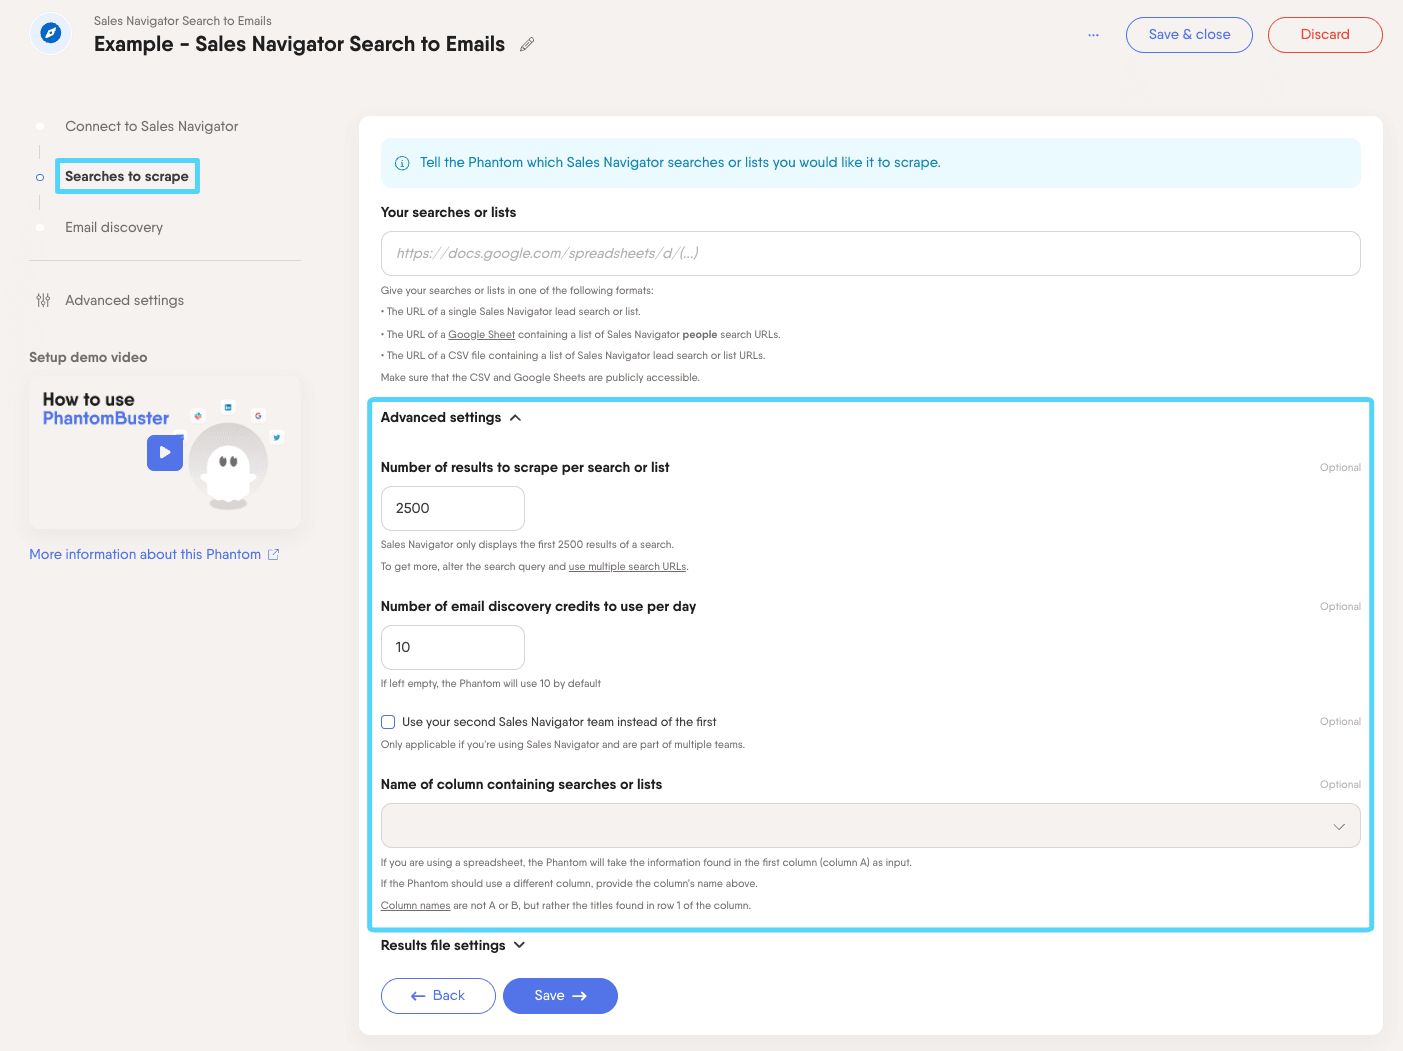Open the column name dropdown
This screenshot has width=1403, height=1051.
pos(870,826)
